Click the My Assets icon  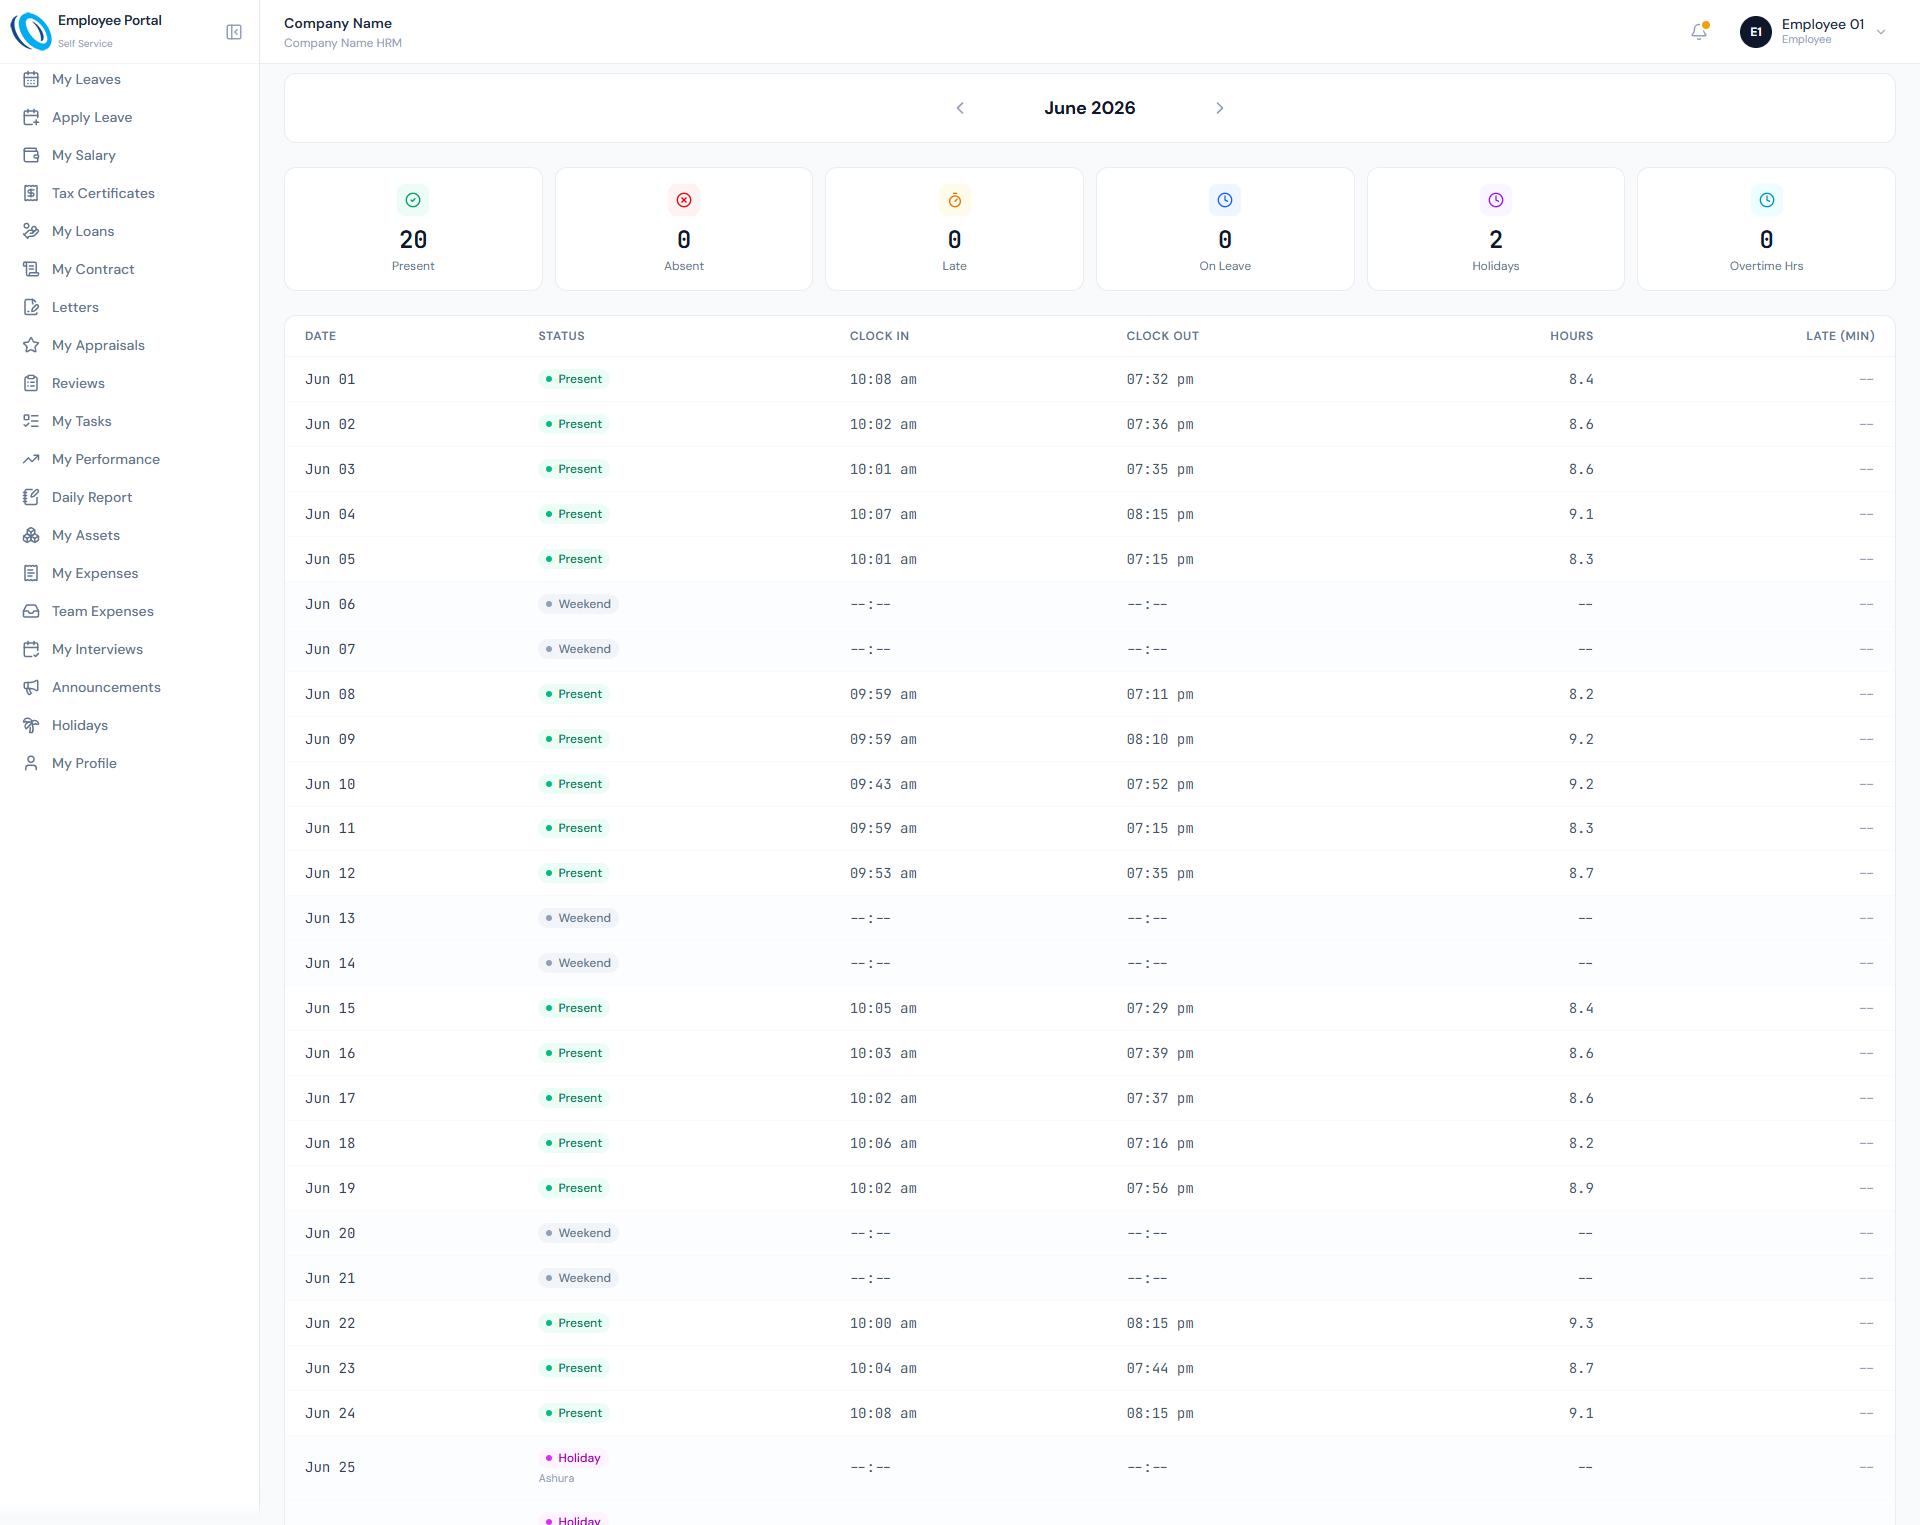(31, 535)
